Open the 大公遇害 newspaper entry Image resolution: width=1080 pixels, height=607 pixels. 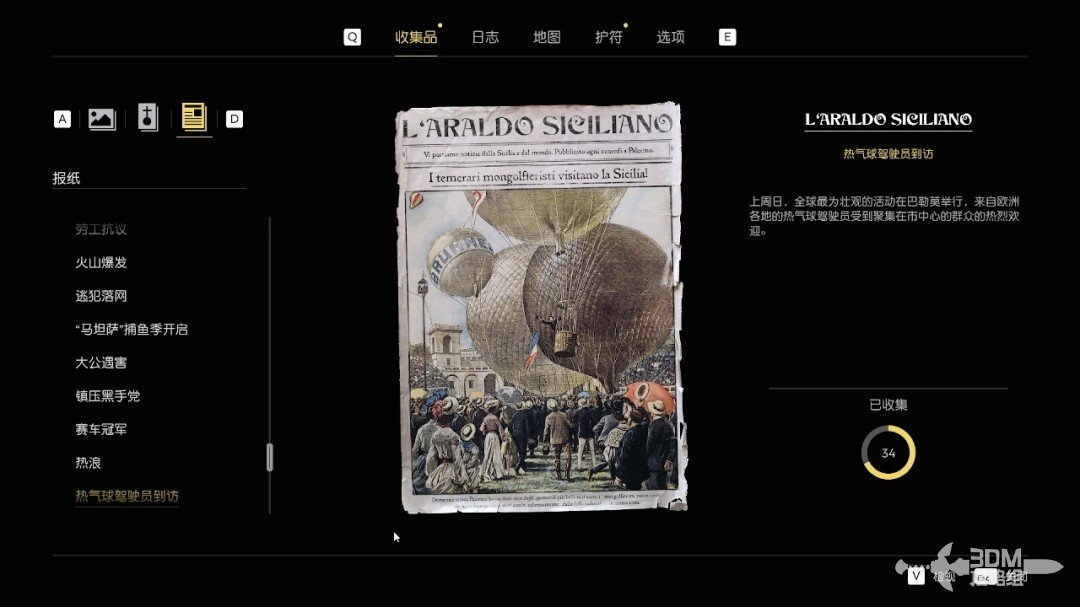click(101, 362)
